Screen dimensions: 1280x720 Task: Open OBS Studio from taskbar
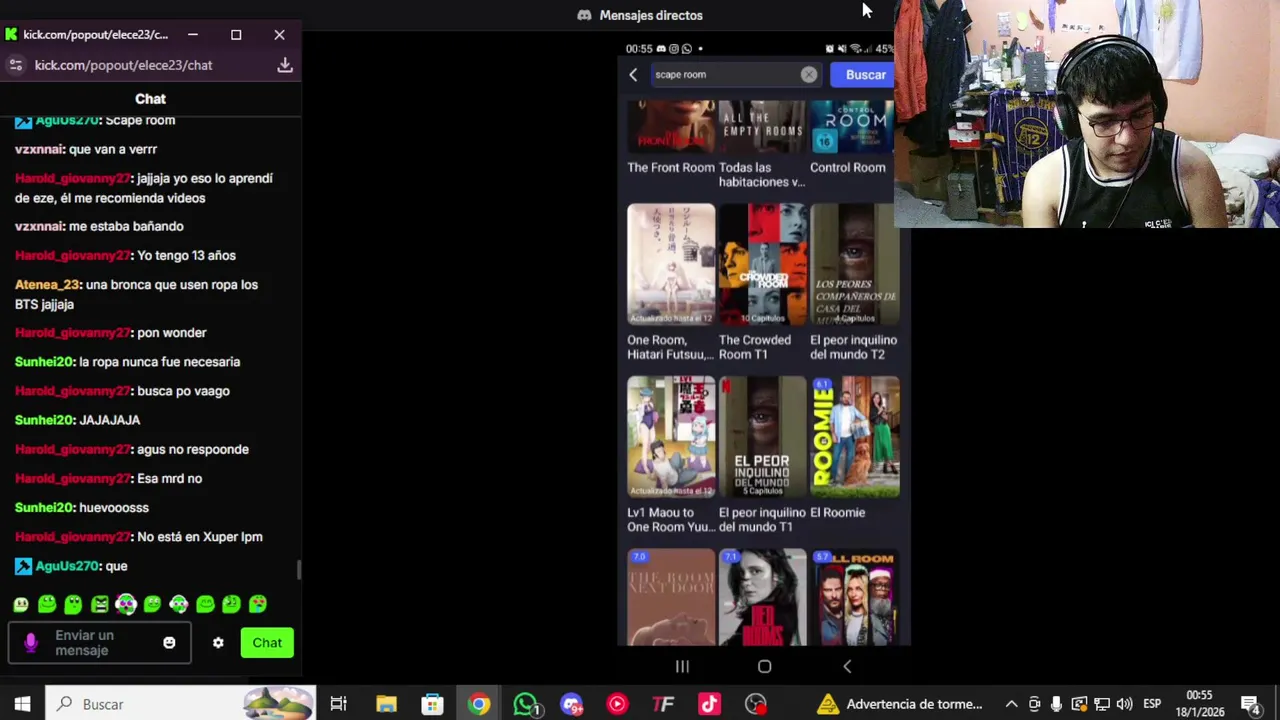tap(756, 704)
